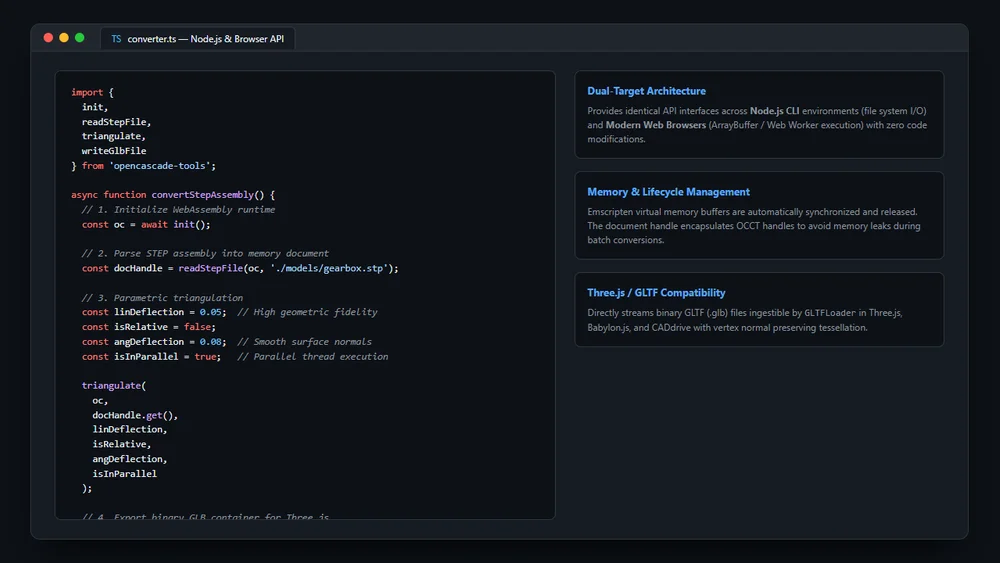Image resolution: width=1000 pixels, height=563 pixels.
Task: Click the red close window dot
Action: [x=48, y=38]
